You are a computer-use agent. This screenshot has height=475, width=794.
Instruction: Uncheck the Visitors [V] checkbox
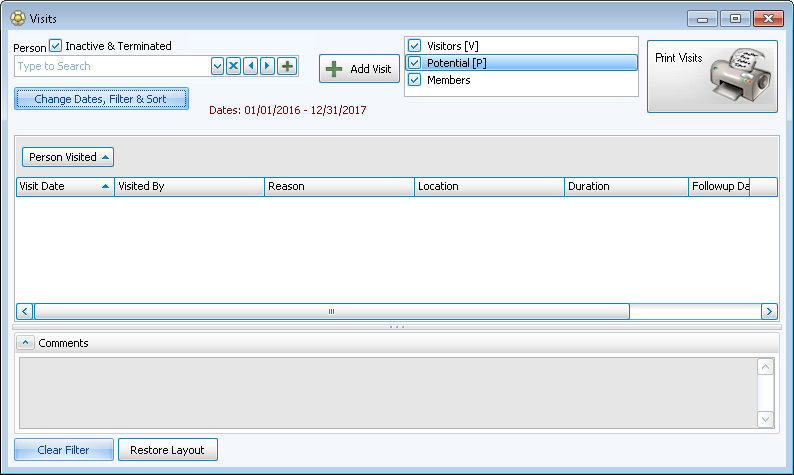(415, 46)
